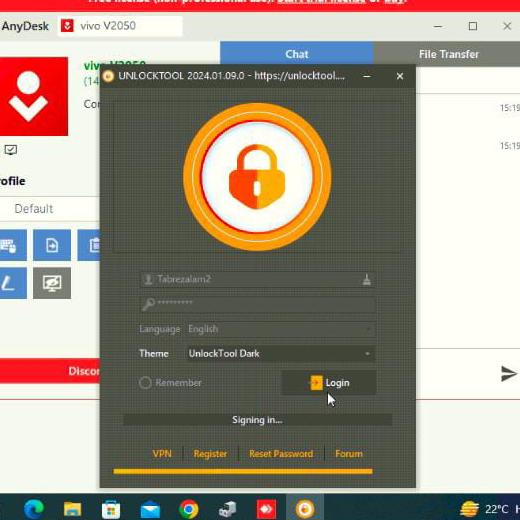
Task: Click the small monitor icon under the AnyDesk logo
Action: point(11,150)
